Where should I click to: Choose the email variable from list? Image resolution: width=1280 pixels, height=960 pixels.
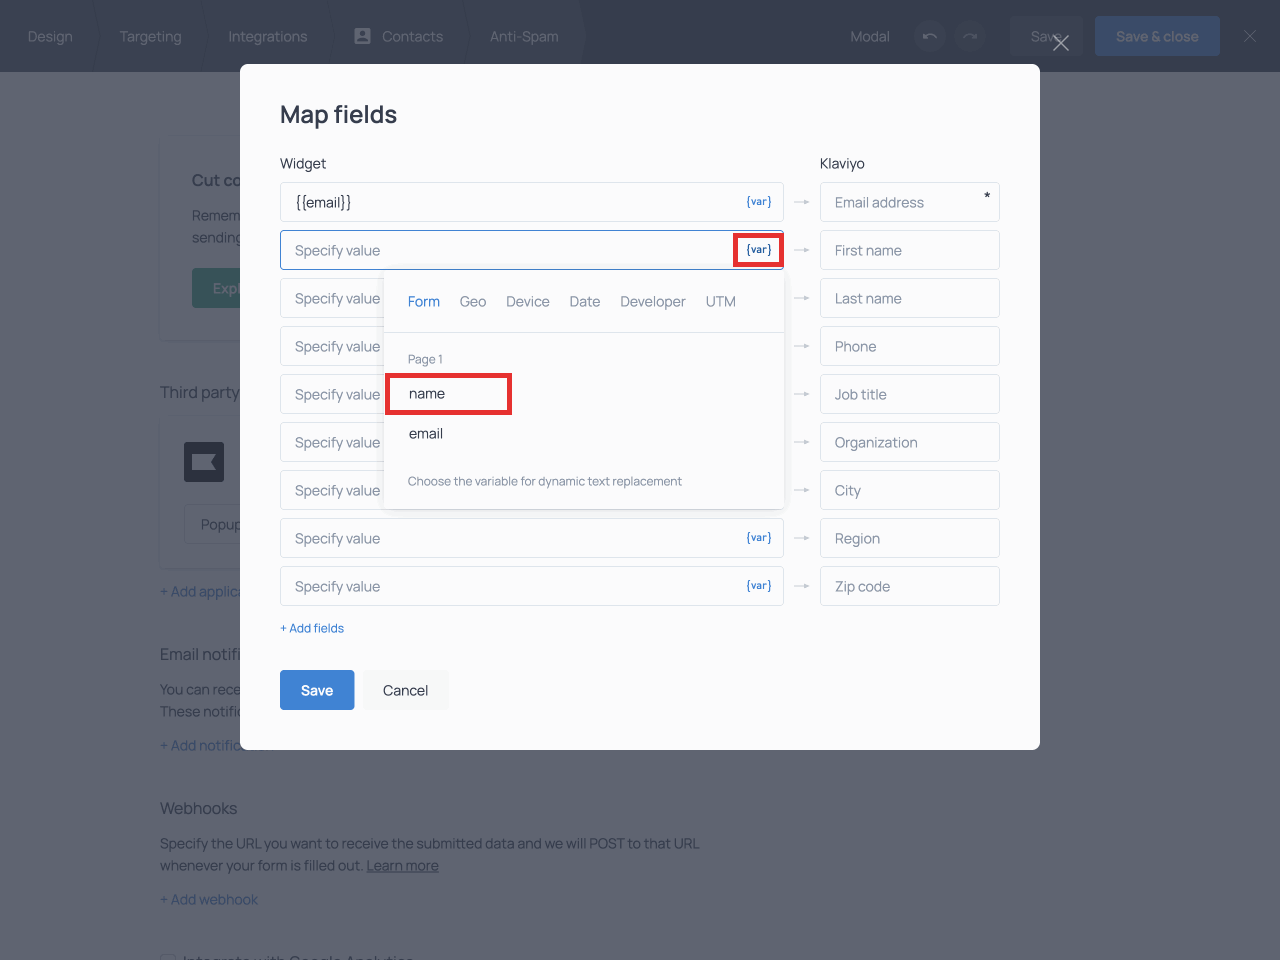point(426,434)
